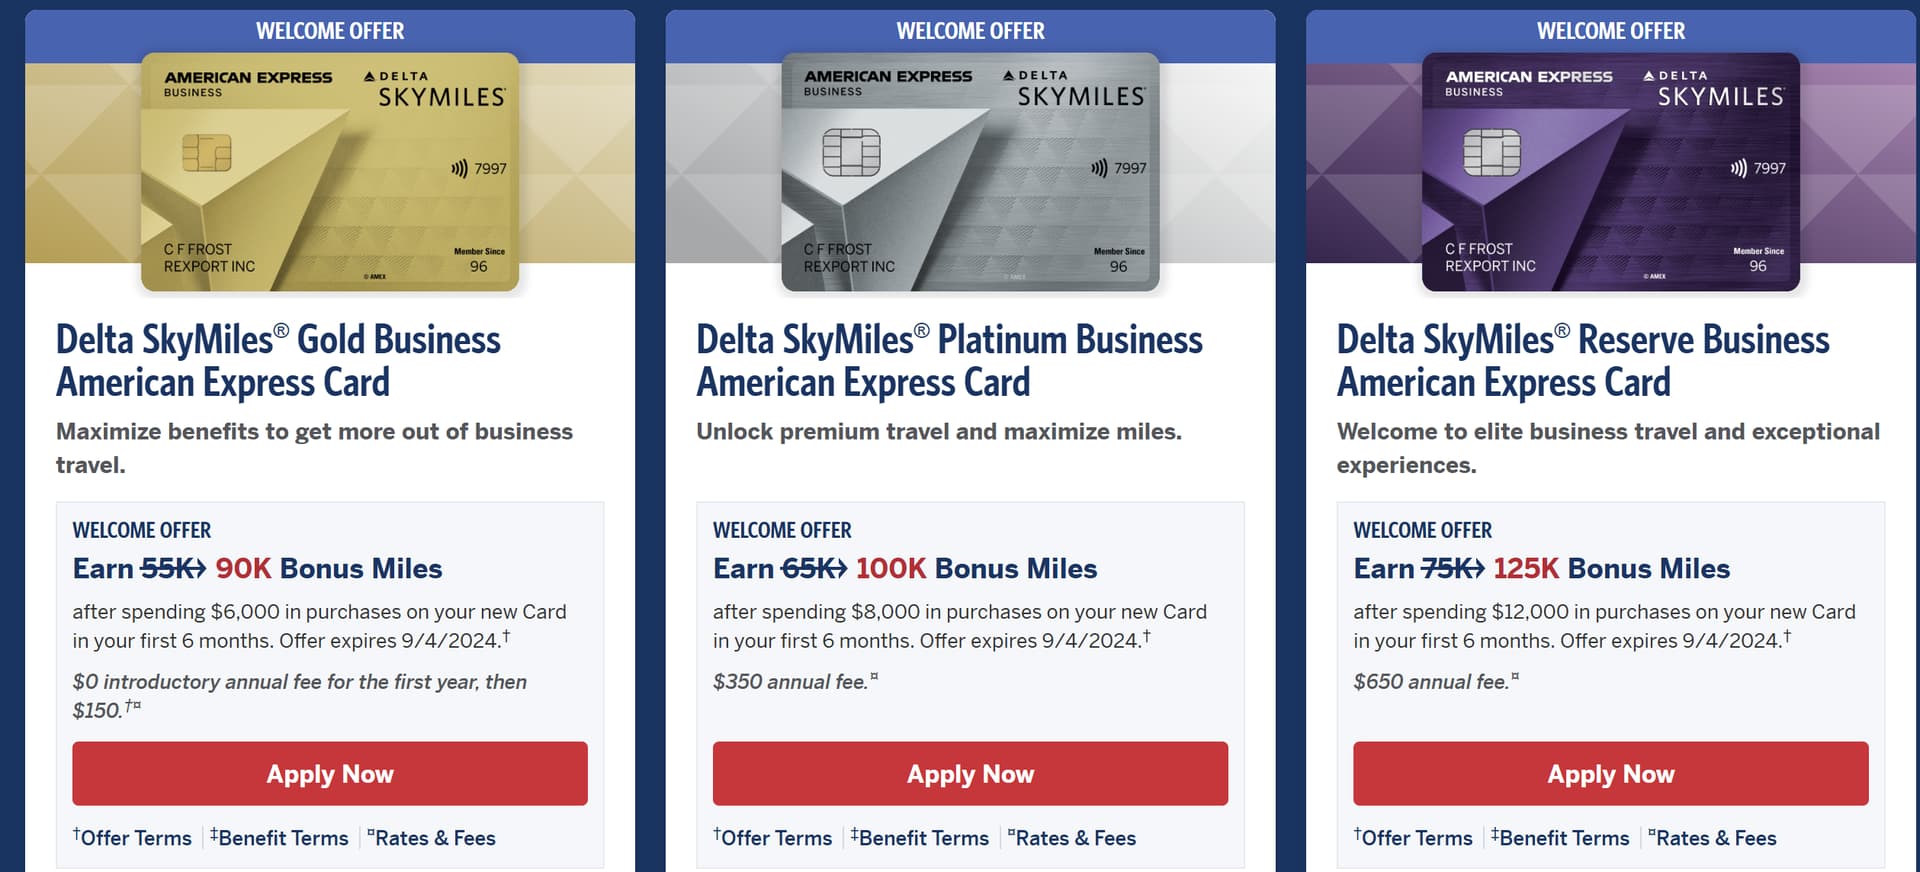Image resolution: width=1920 pixels, height=872 pixels.
Task: Open Offer Terms for Reserve Business card
Action: (1416, 838)
